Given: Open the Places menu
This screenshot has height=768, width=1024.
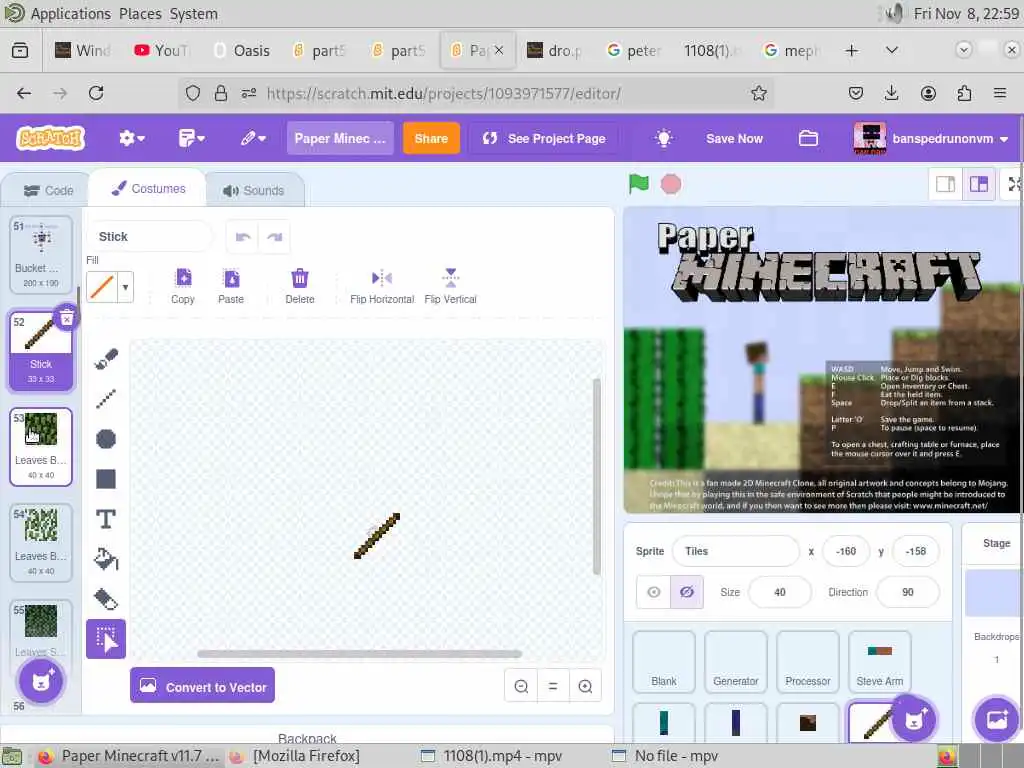Looking at the screenshot, I should (140, 14).
